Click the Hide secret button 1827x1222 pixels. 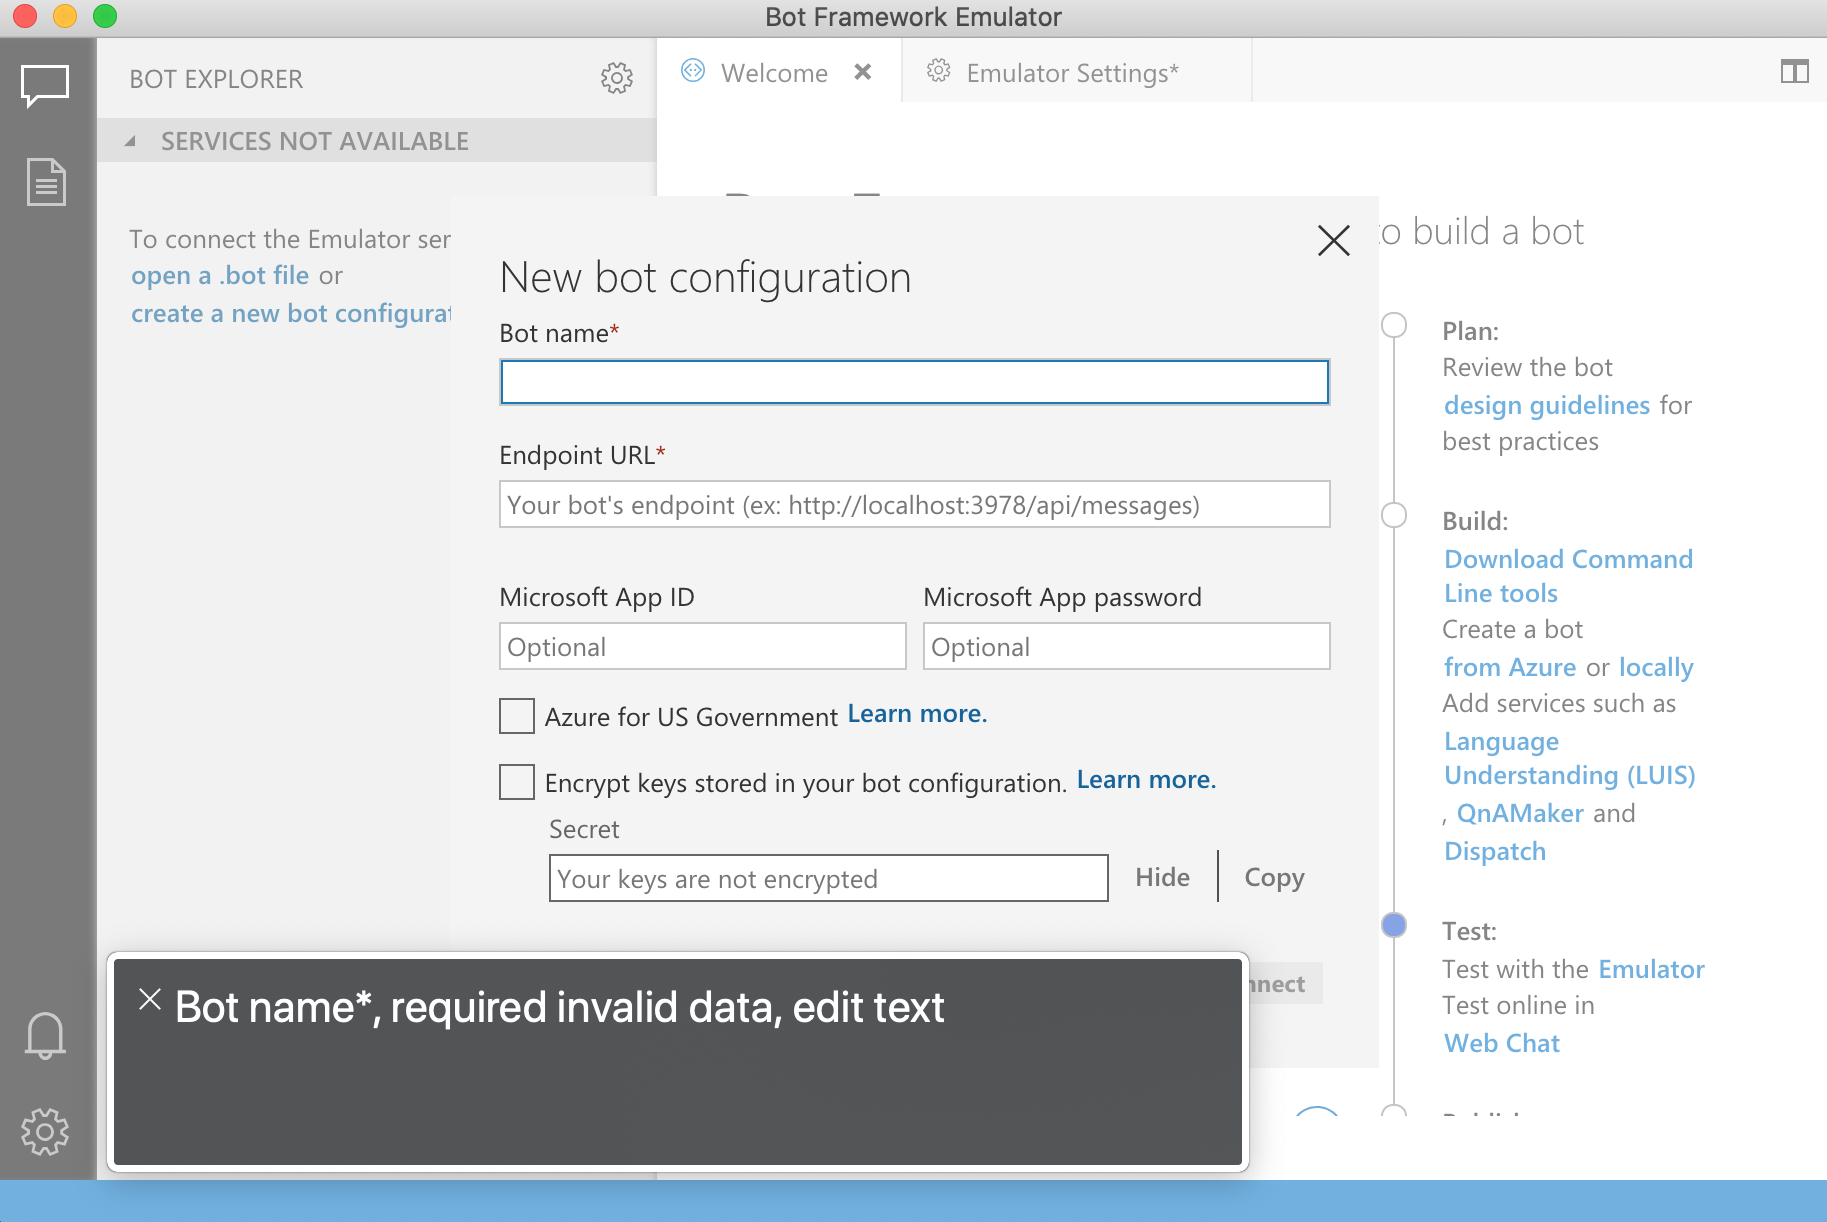coord(1163,877)
